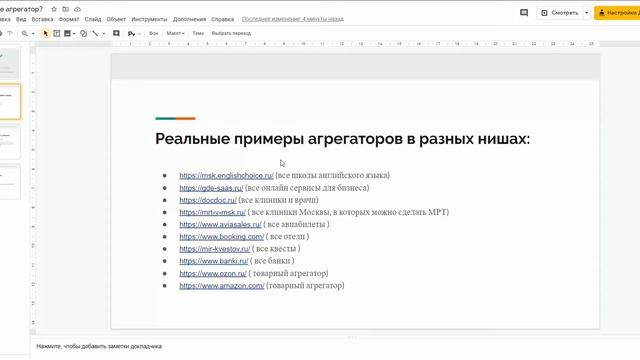Image resolution: width=640 pixels, height=360 pixels.
Task: Open the Shape tool icon
Action: pyautogui.click(x=84, y=33)
